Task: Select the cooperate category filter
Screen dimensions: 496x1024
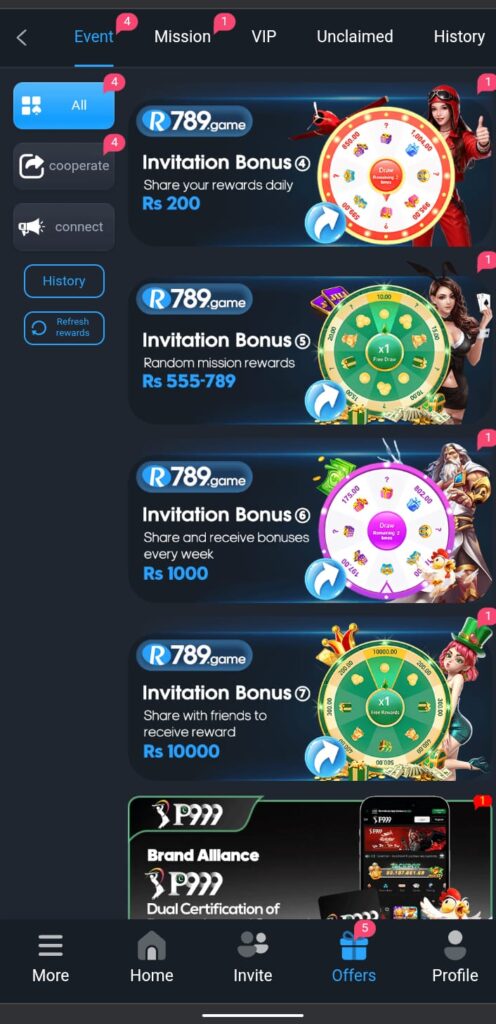Action: 64,166
